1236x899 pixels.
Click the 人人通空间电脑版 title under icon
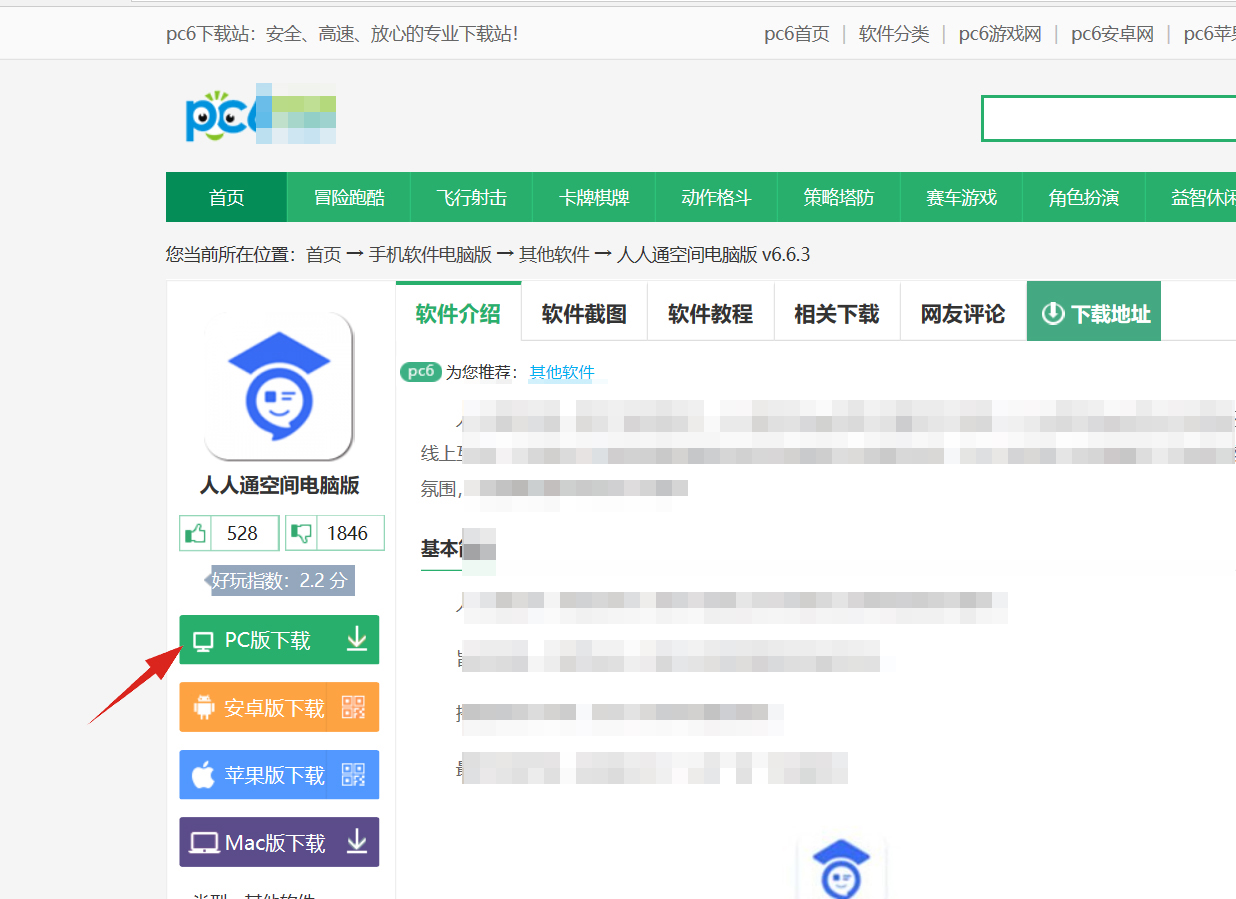(x=280, y=486)
